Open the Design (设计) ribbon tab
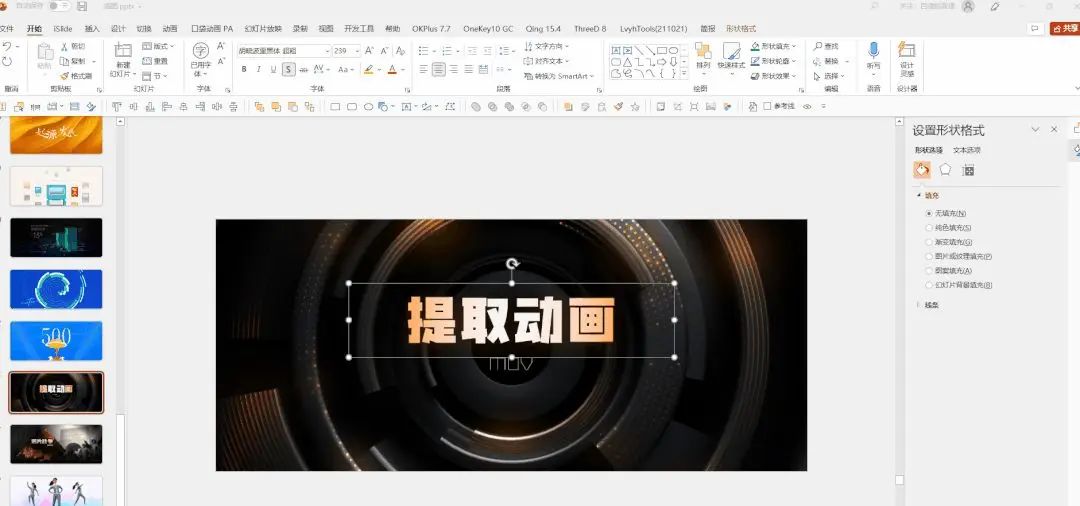The width and height of the screenshot is (1080, 506). (x=118, y=29)
